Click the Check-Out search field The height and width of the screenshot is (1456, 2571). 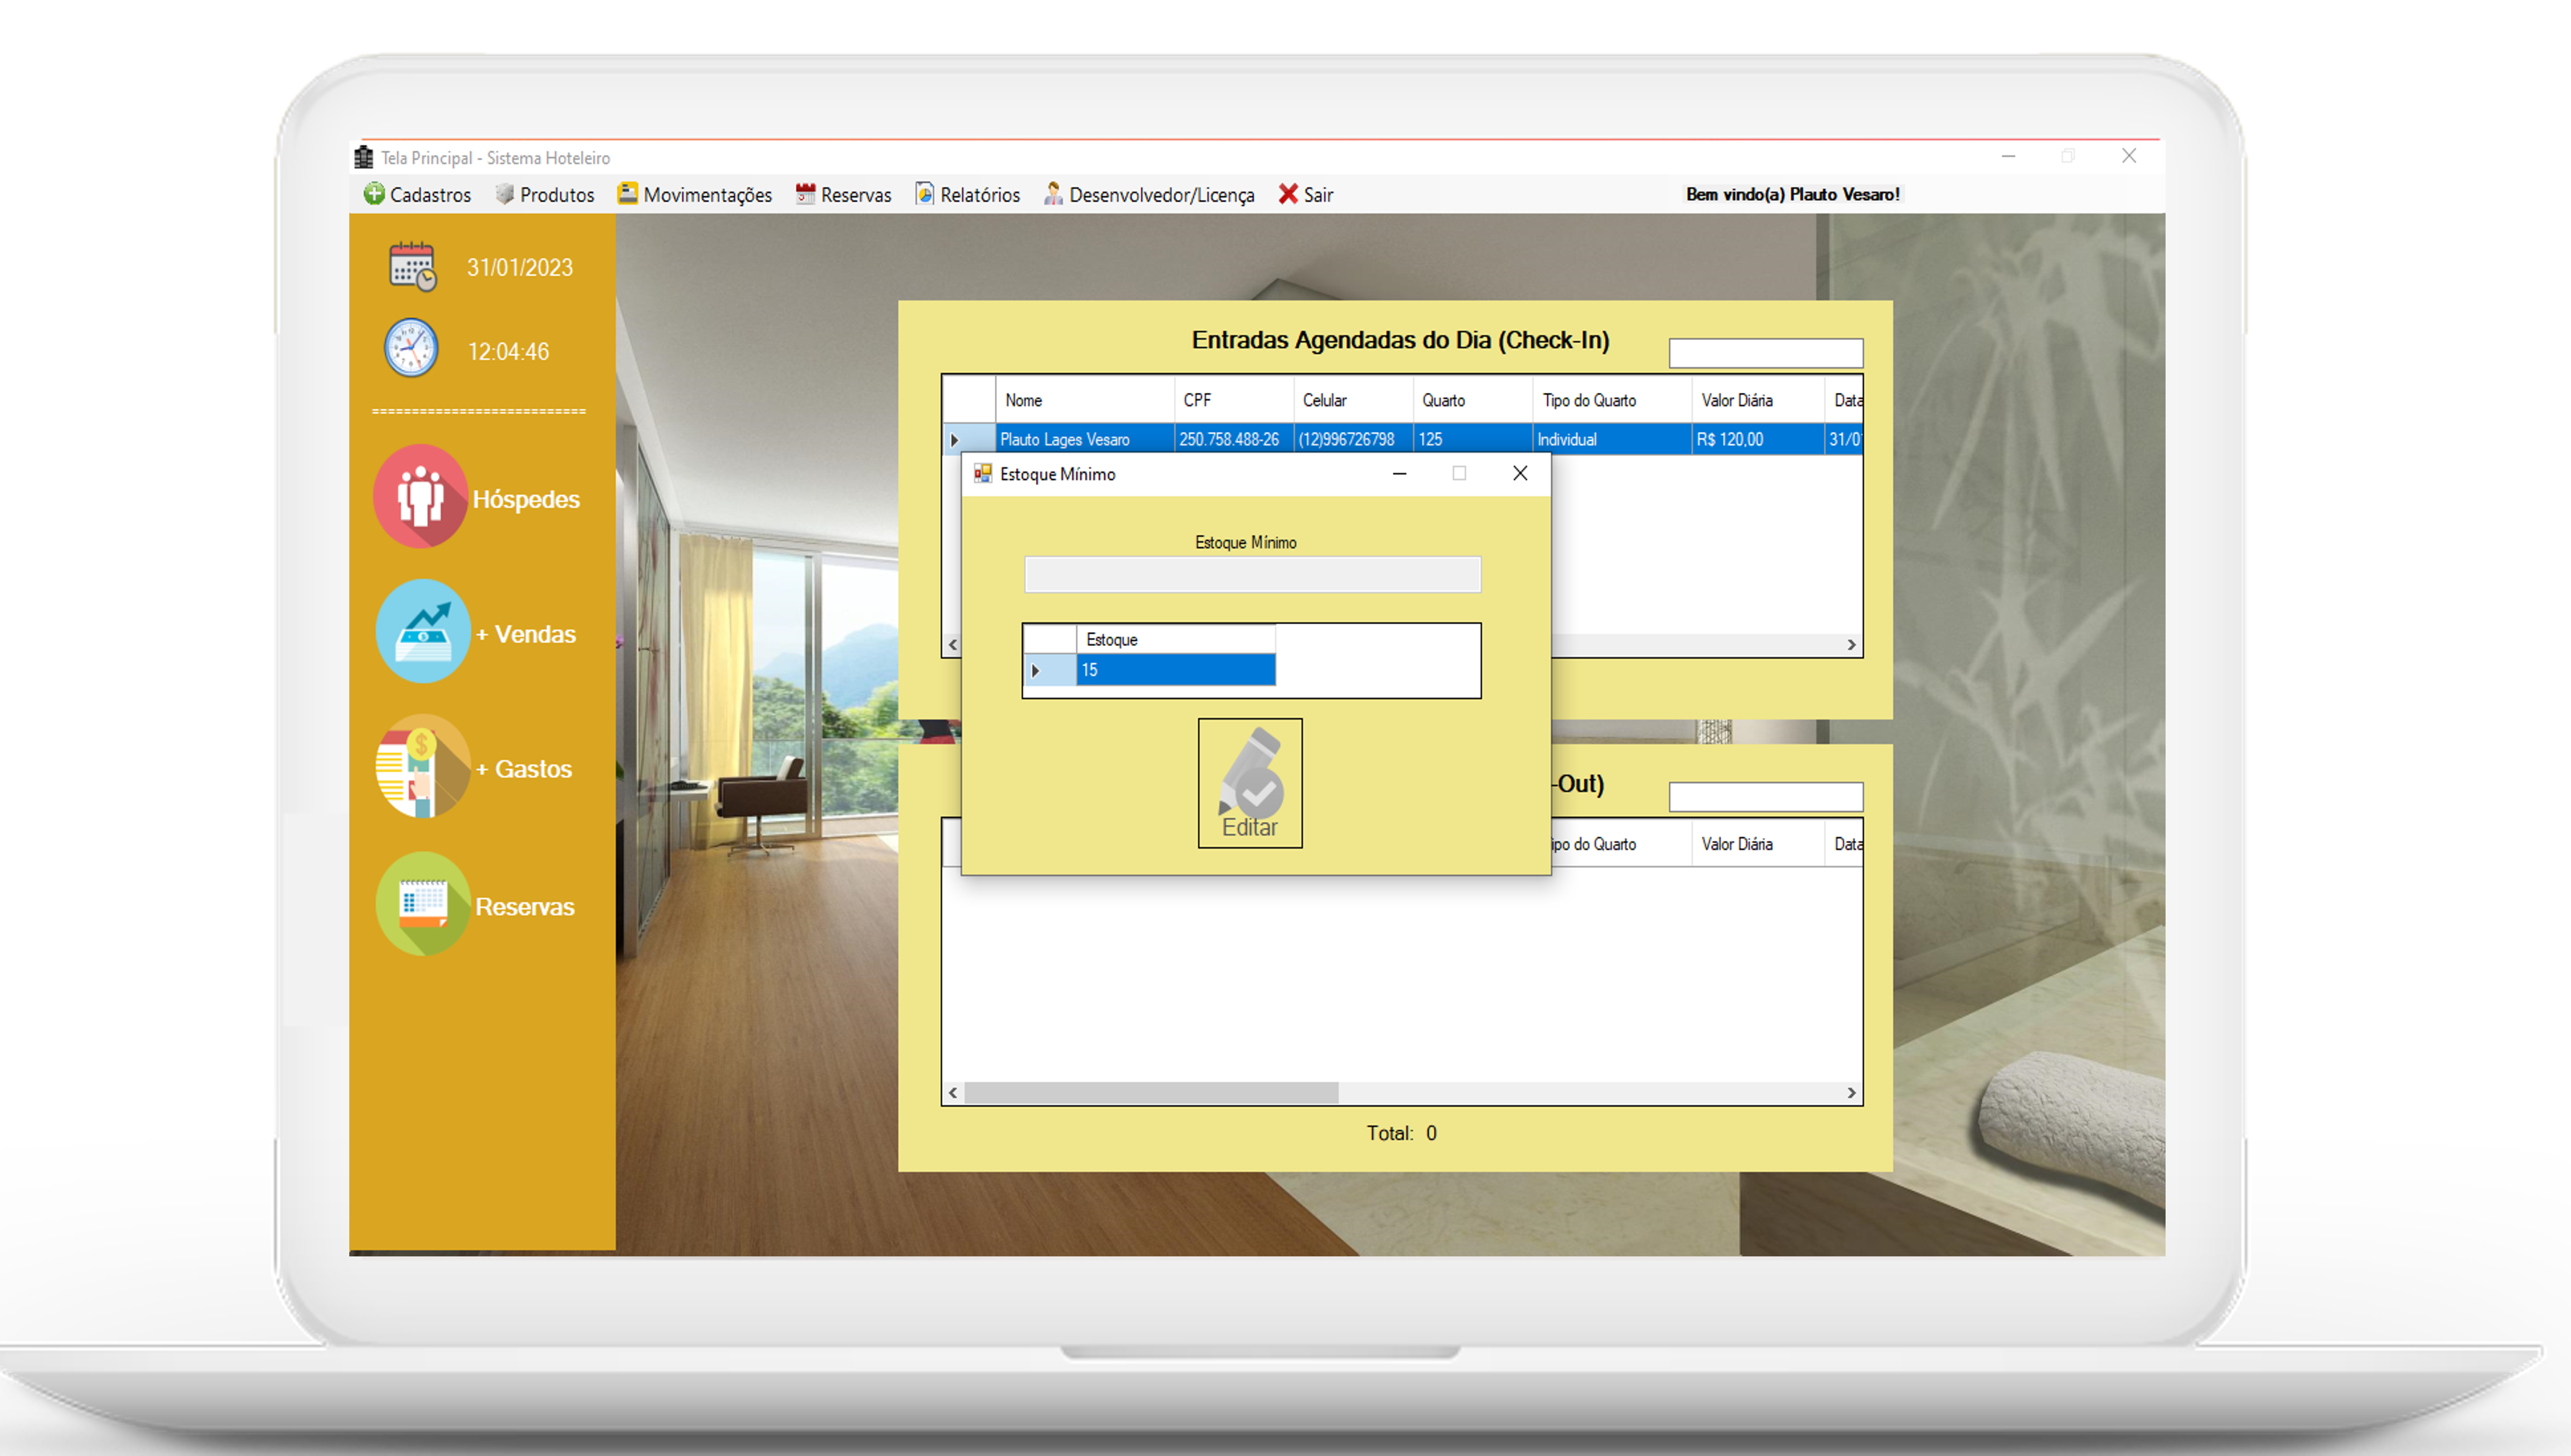click(1765, 797)
